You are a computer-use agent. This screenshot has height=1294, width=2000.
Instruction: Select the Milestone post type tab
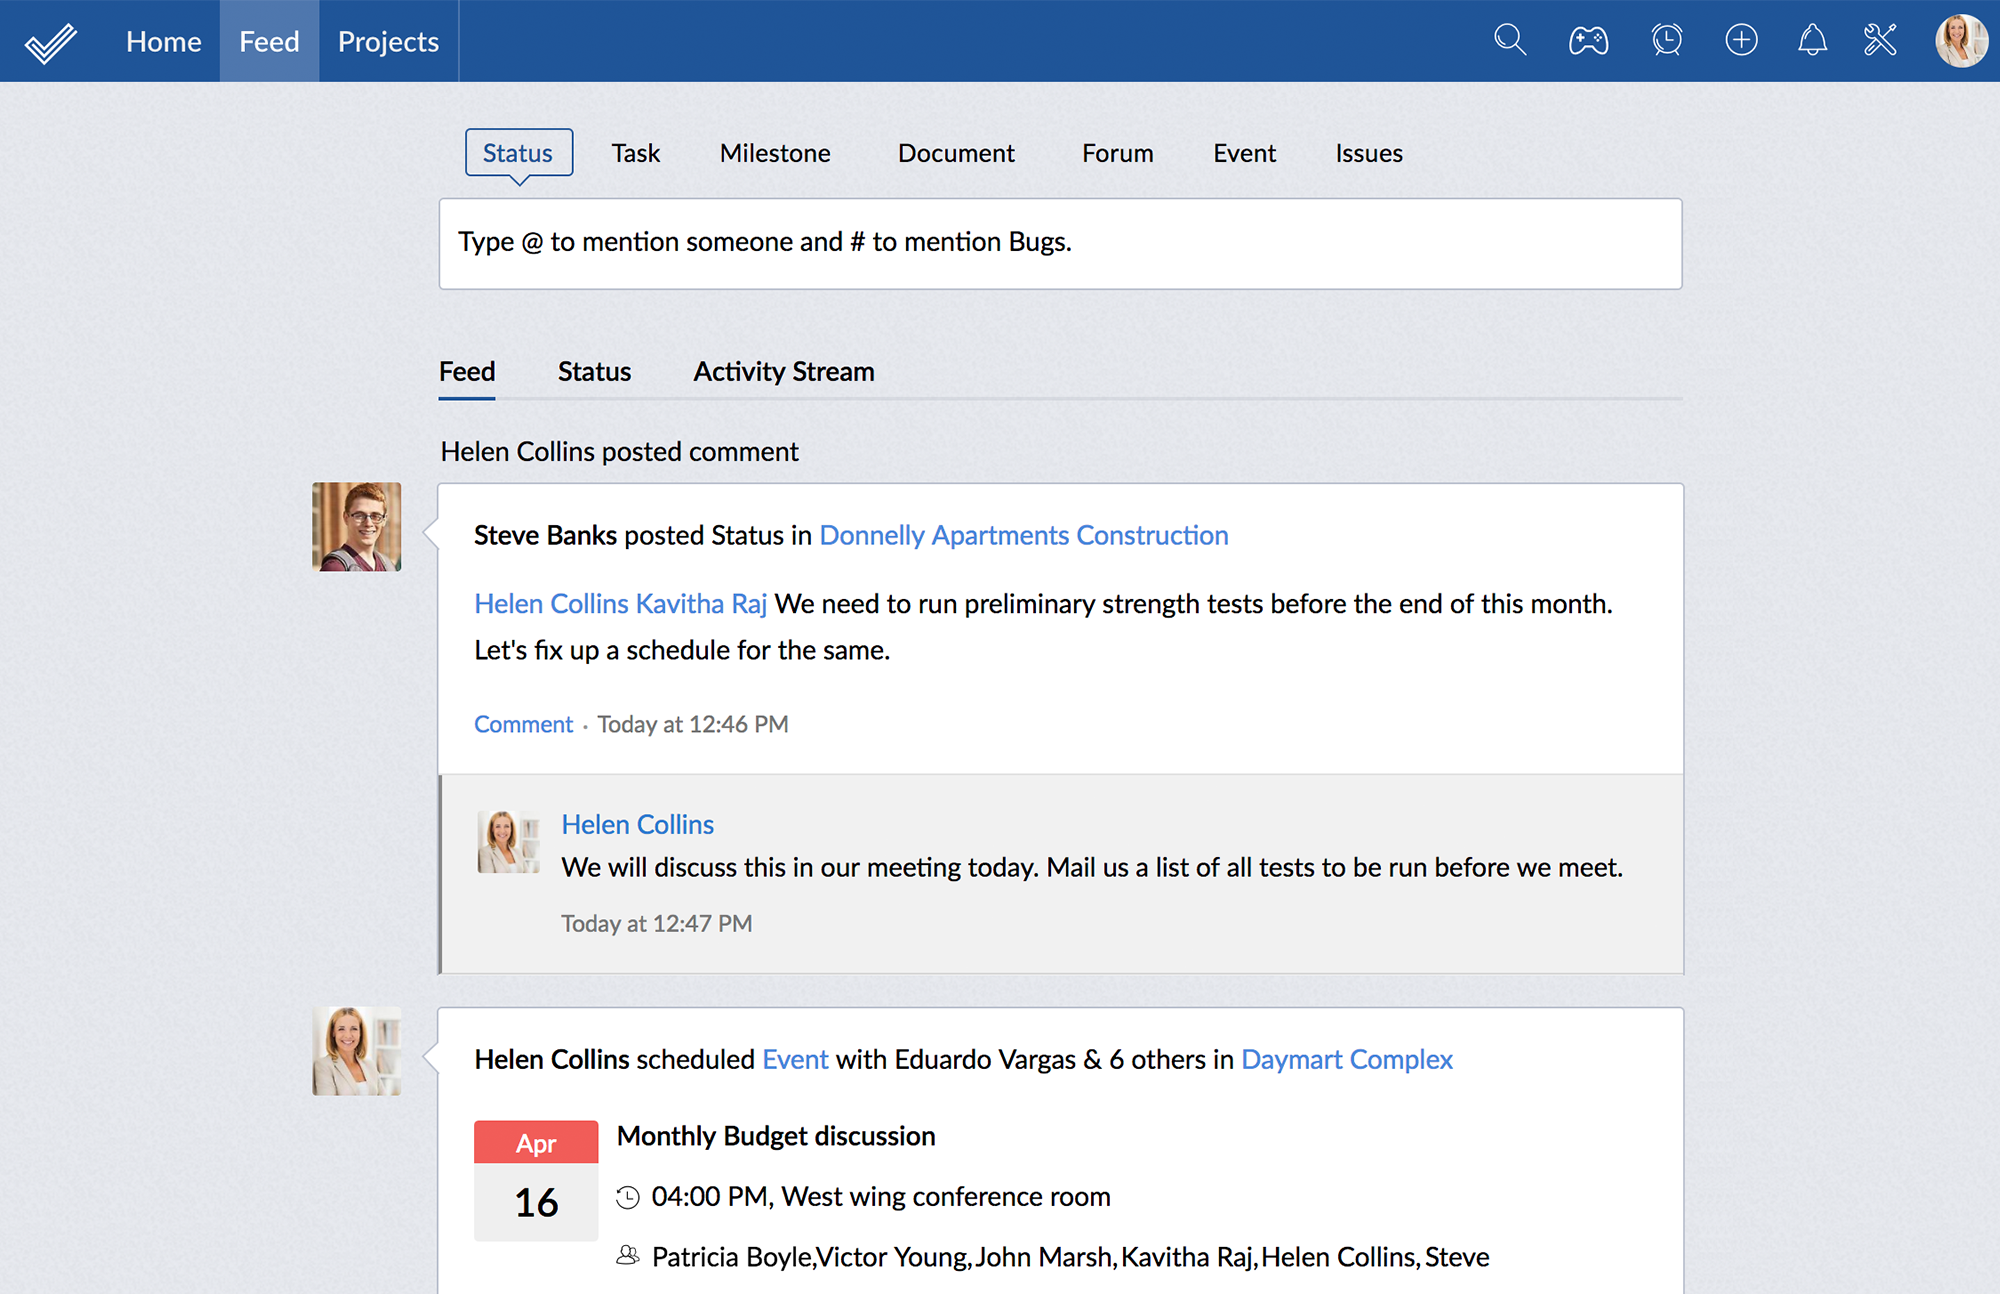(x=775, y=153)
